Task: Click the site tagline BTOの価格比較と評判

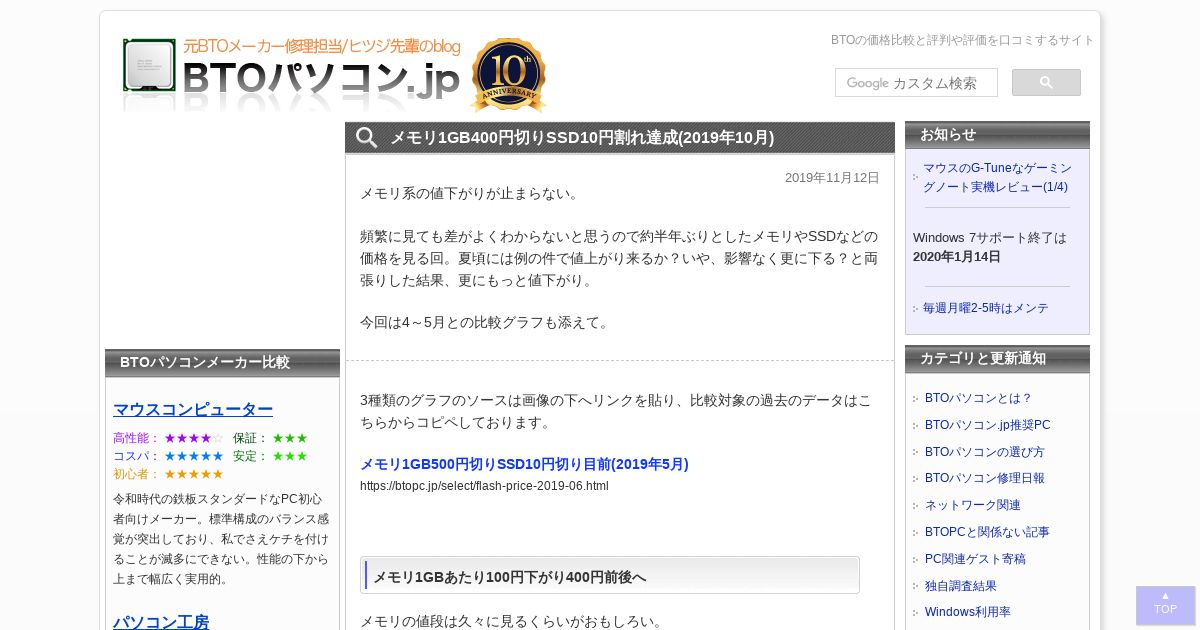Action: coord(962,40)
